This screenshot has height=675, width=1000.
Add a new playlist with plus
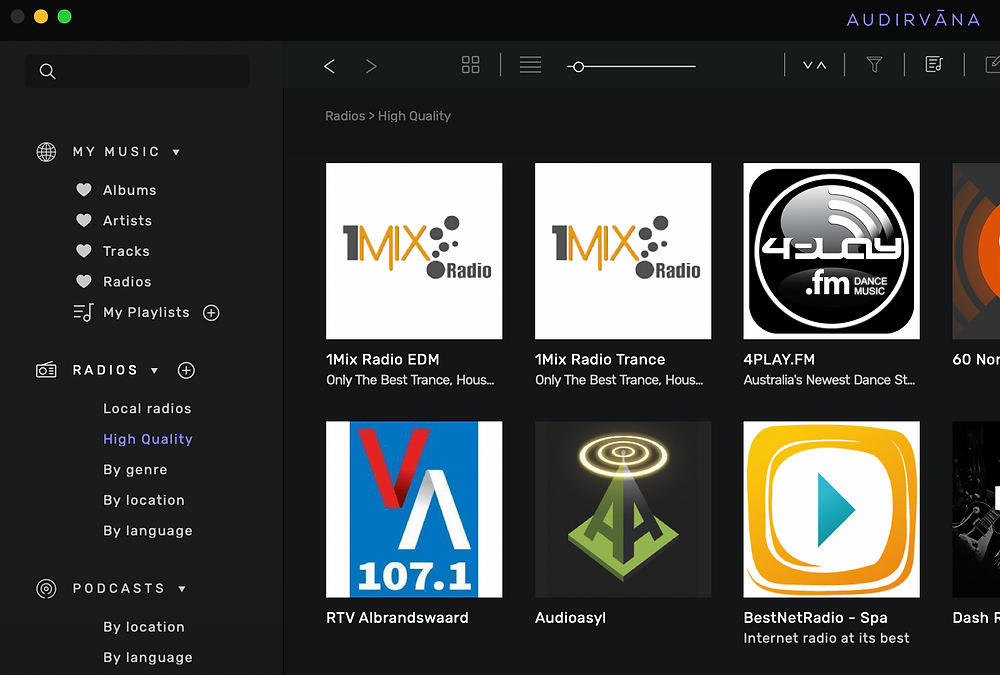click(211, 313)
